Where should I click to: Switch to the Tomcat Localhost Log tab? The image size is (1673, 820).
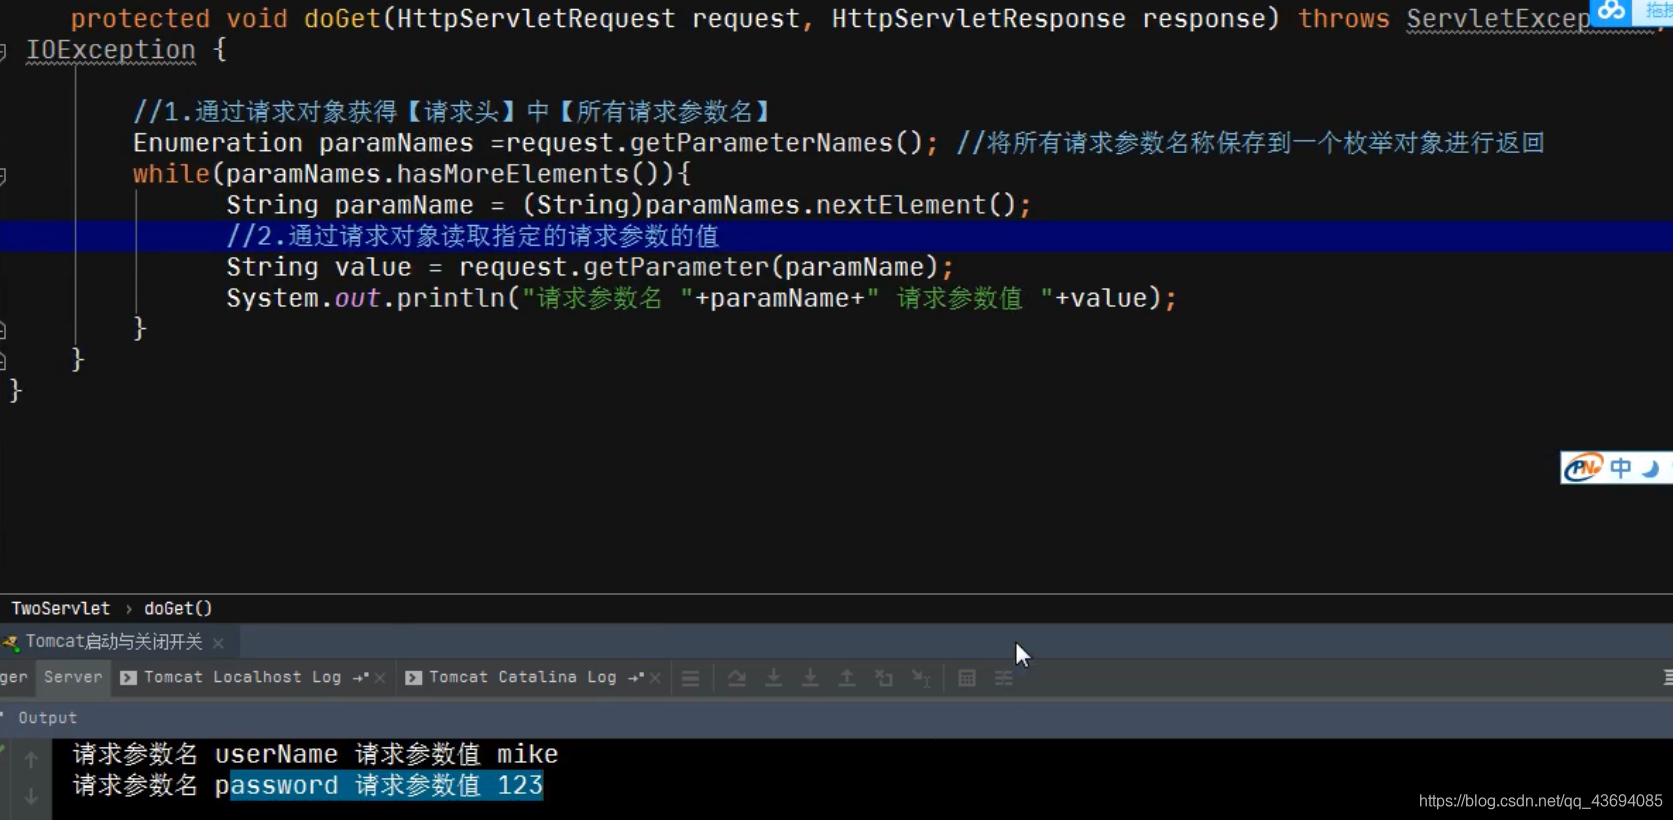[242, 677]
